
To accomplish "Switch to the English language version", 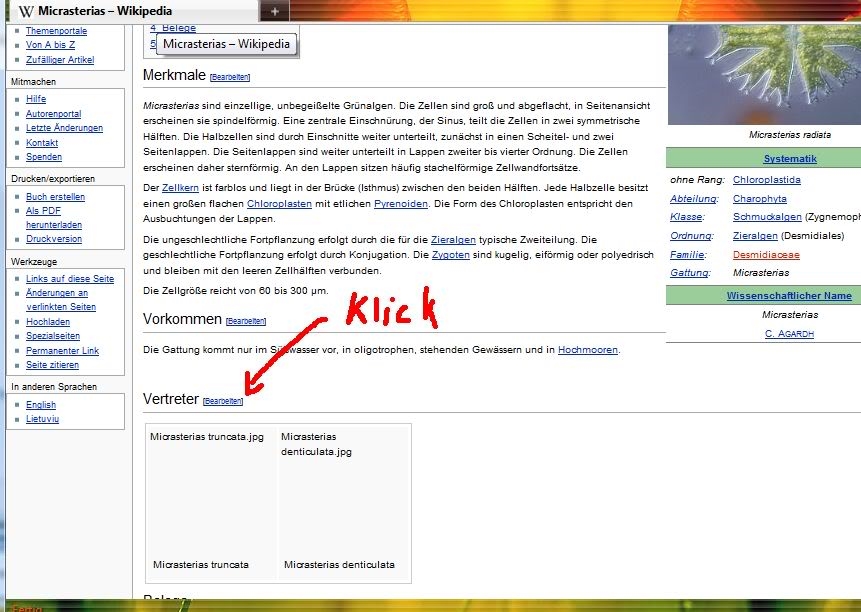I will tap(41, 405).
